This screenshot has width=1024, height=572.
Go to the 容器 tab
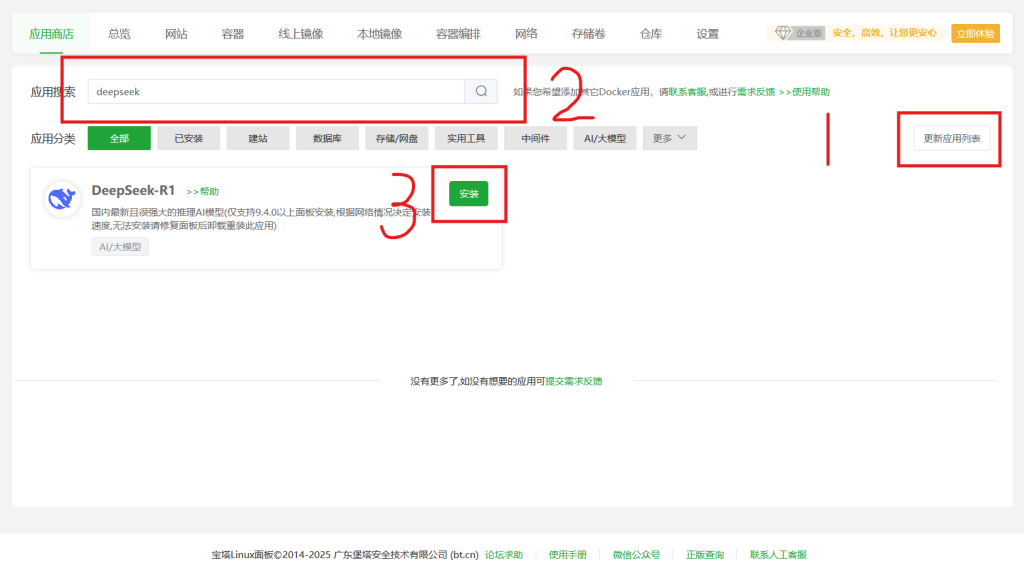(x=232, y=34)
